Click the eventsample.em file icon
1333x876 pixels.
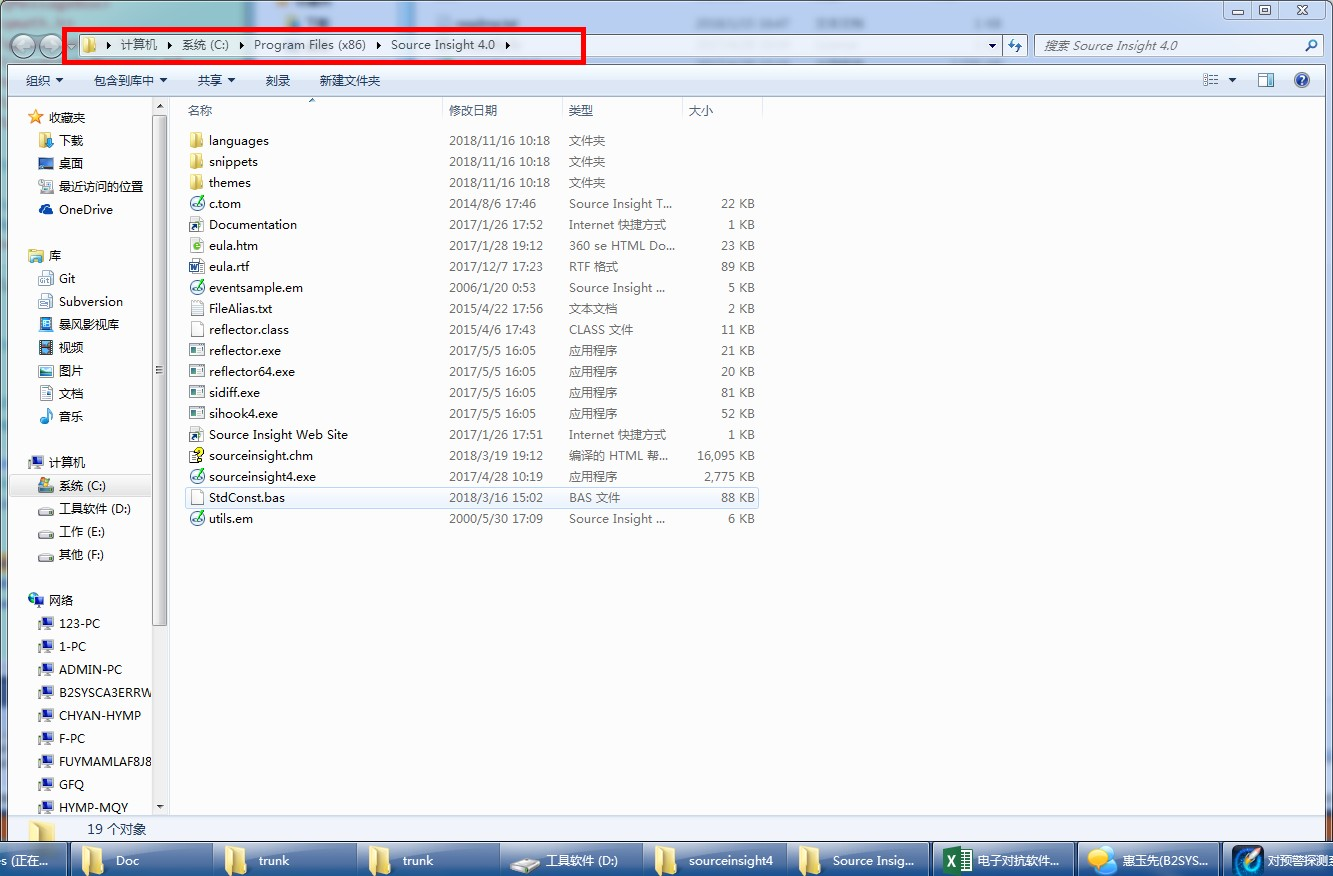[x=197, y=288]
